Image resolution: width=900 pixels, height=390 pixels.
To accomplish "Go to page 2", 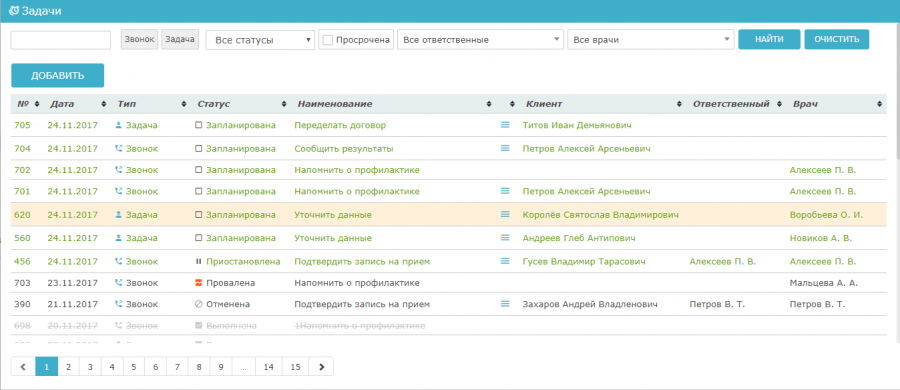I will point(68,366).
